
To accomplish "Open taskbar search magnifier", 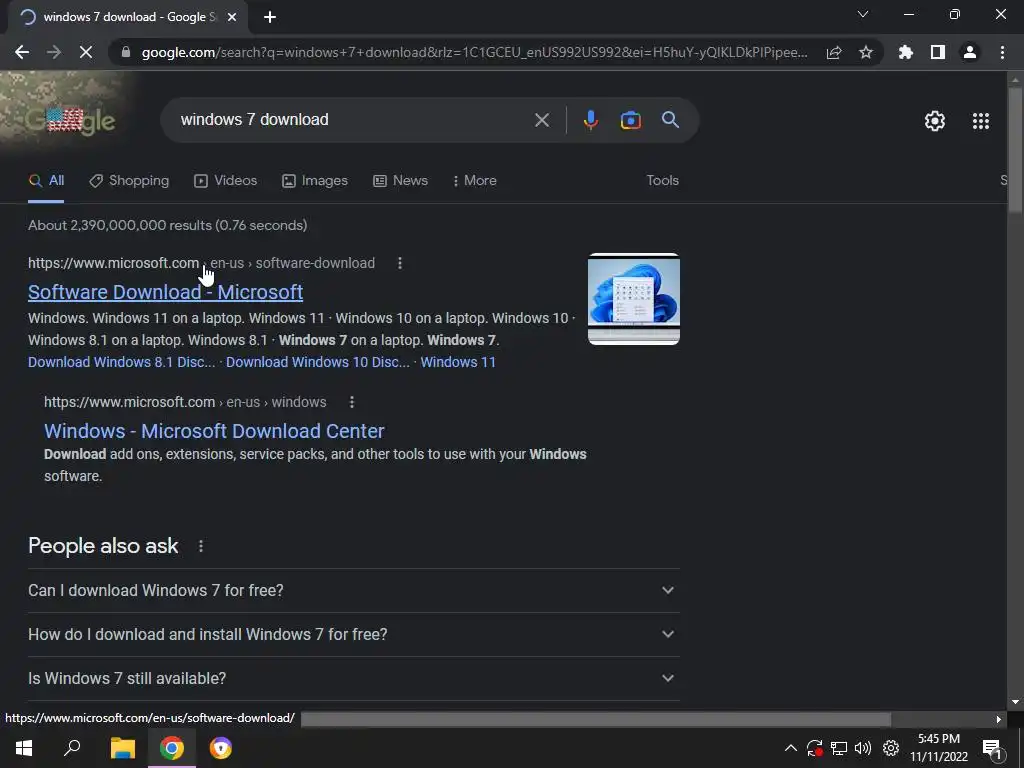I will [72, 748].
